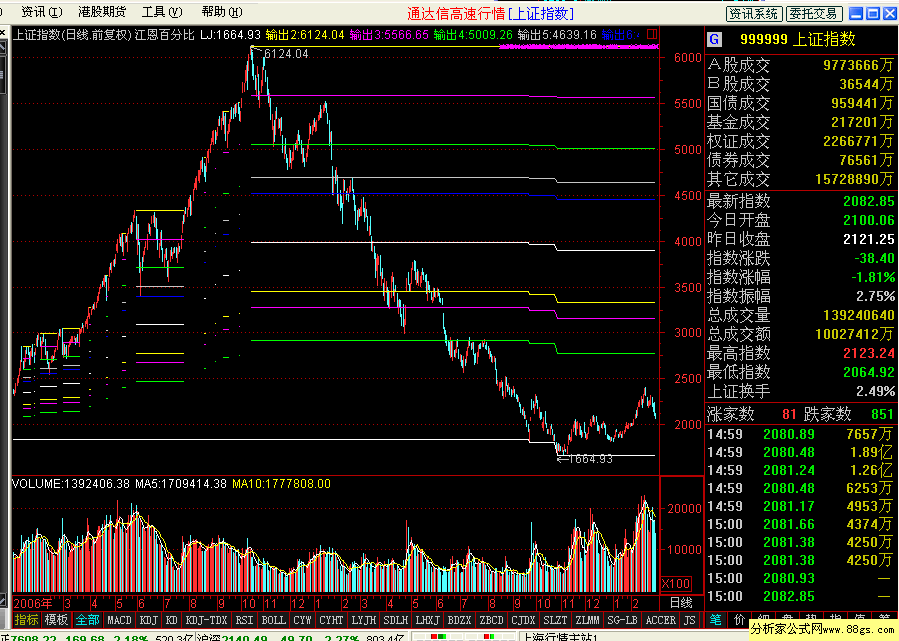
Task: Click the 权证成交 row
Action: (800, 141)
